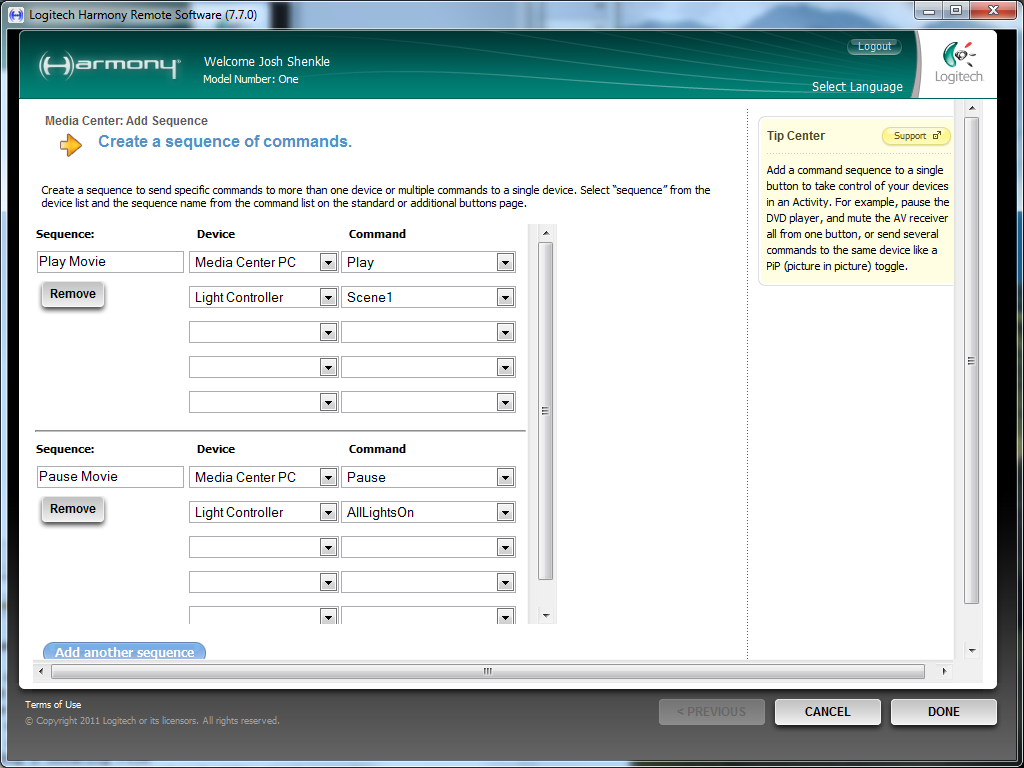Open third empty command dropdown in Pause Movie

pos(428,547)
